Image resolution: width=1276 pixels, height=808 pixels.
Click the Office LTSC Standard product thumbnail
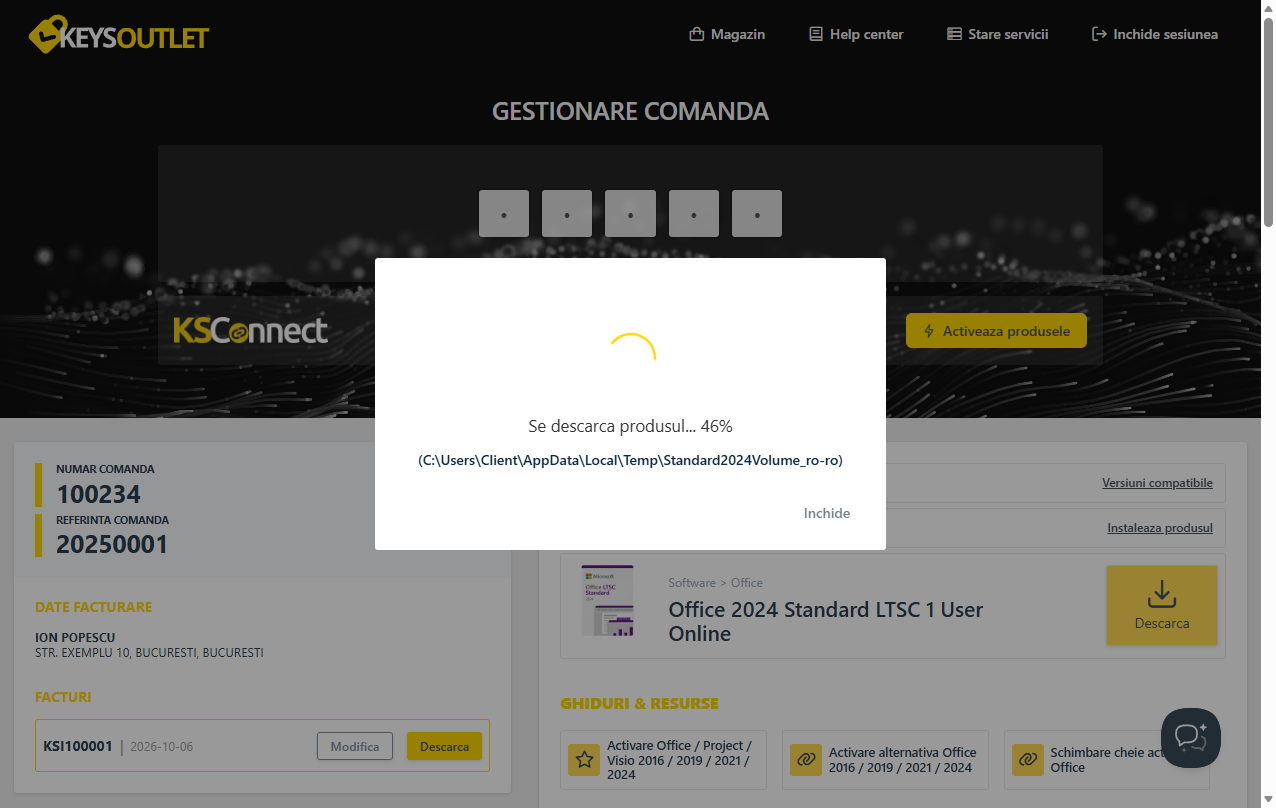pyautogui.click(x=608, y=602)
